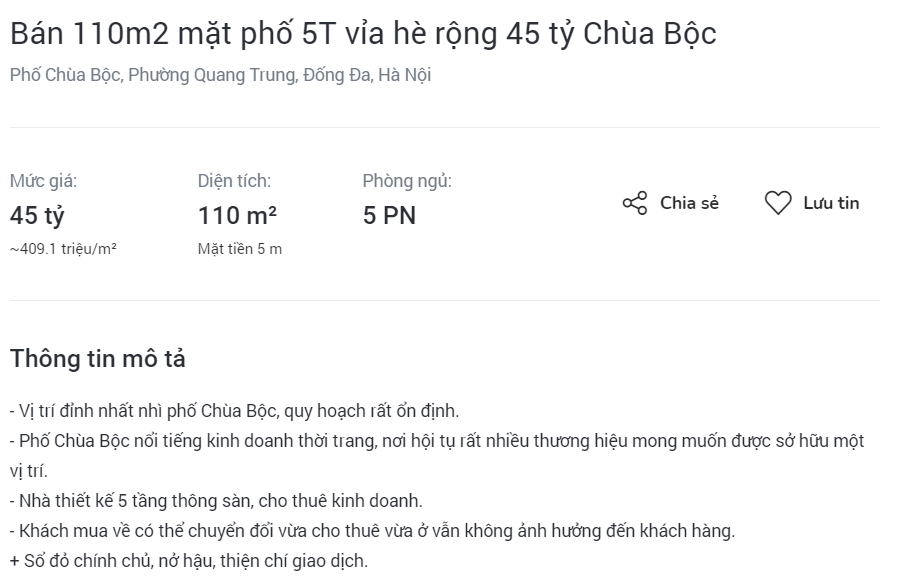Select the "5 PN" bedroom value
Image resolution: width=908 pixels, height=576 pixels.
389,216
